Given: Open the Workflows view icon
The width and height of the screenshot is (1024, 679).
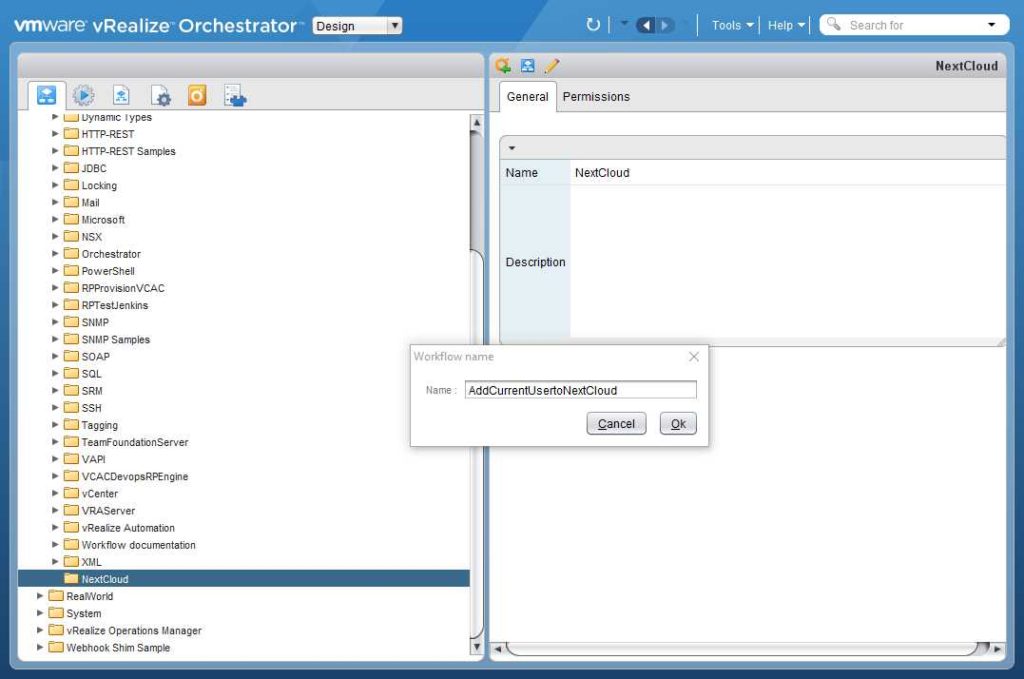Looking at the screenshot, I should tap(46, 95).
